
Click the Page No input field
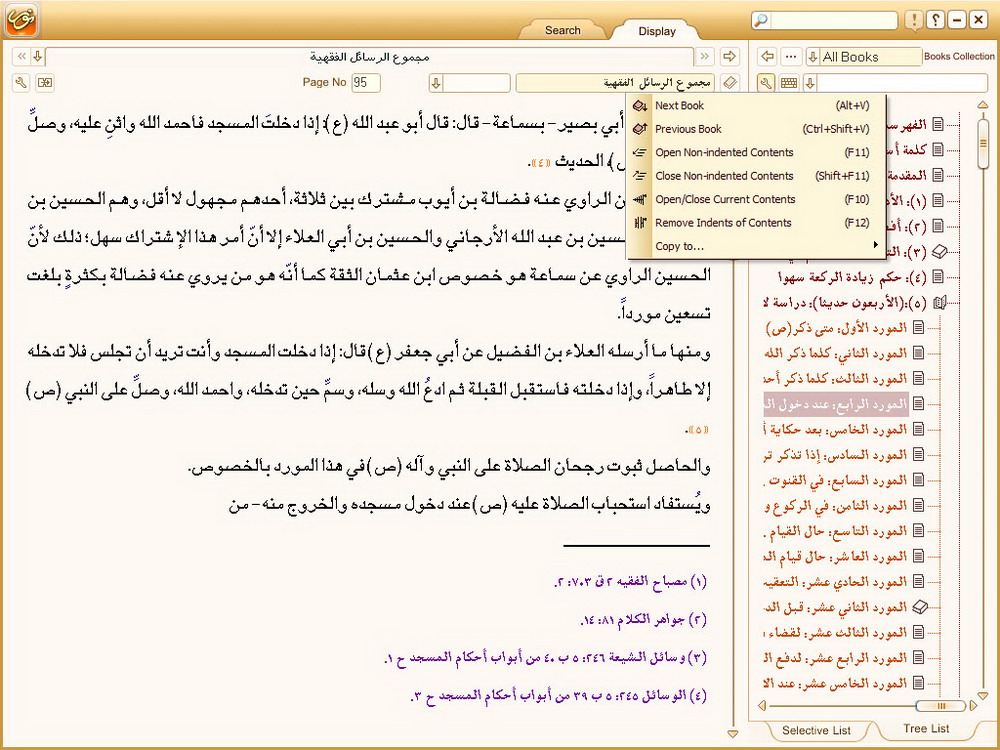366,82
